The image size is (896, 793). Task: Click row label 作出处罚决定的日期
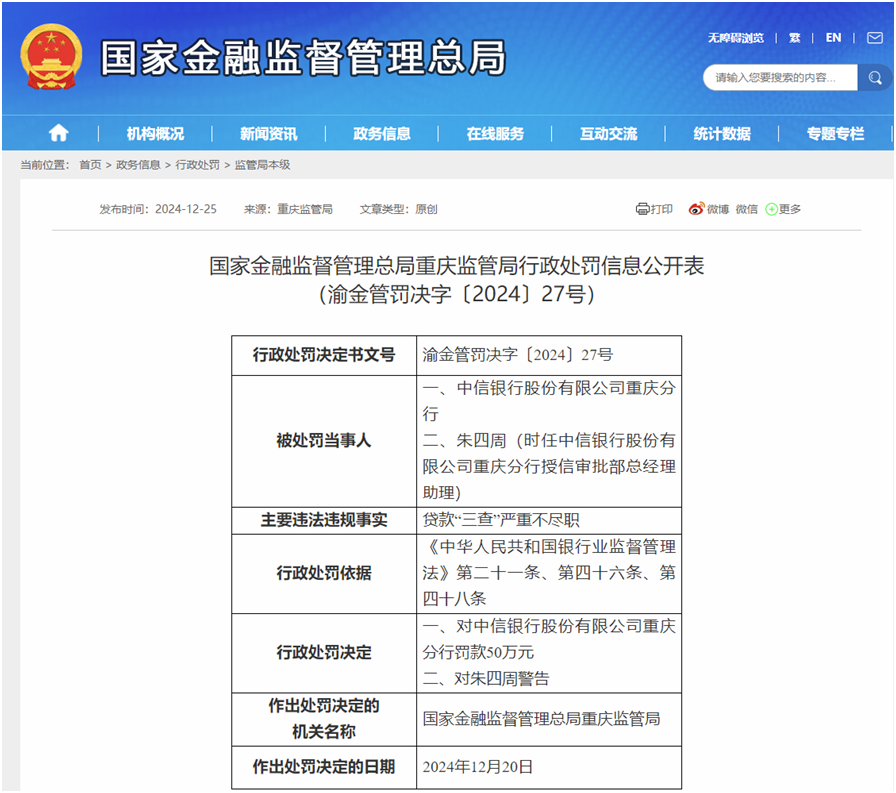tap(323, 767)
